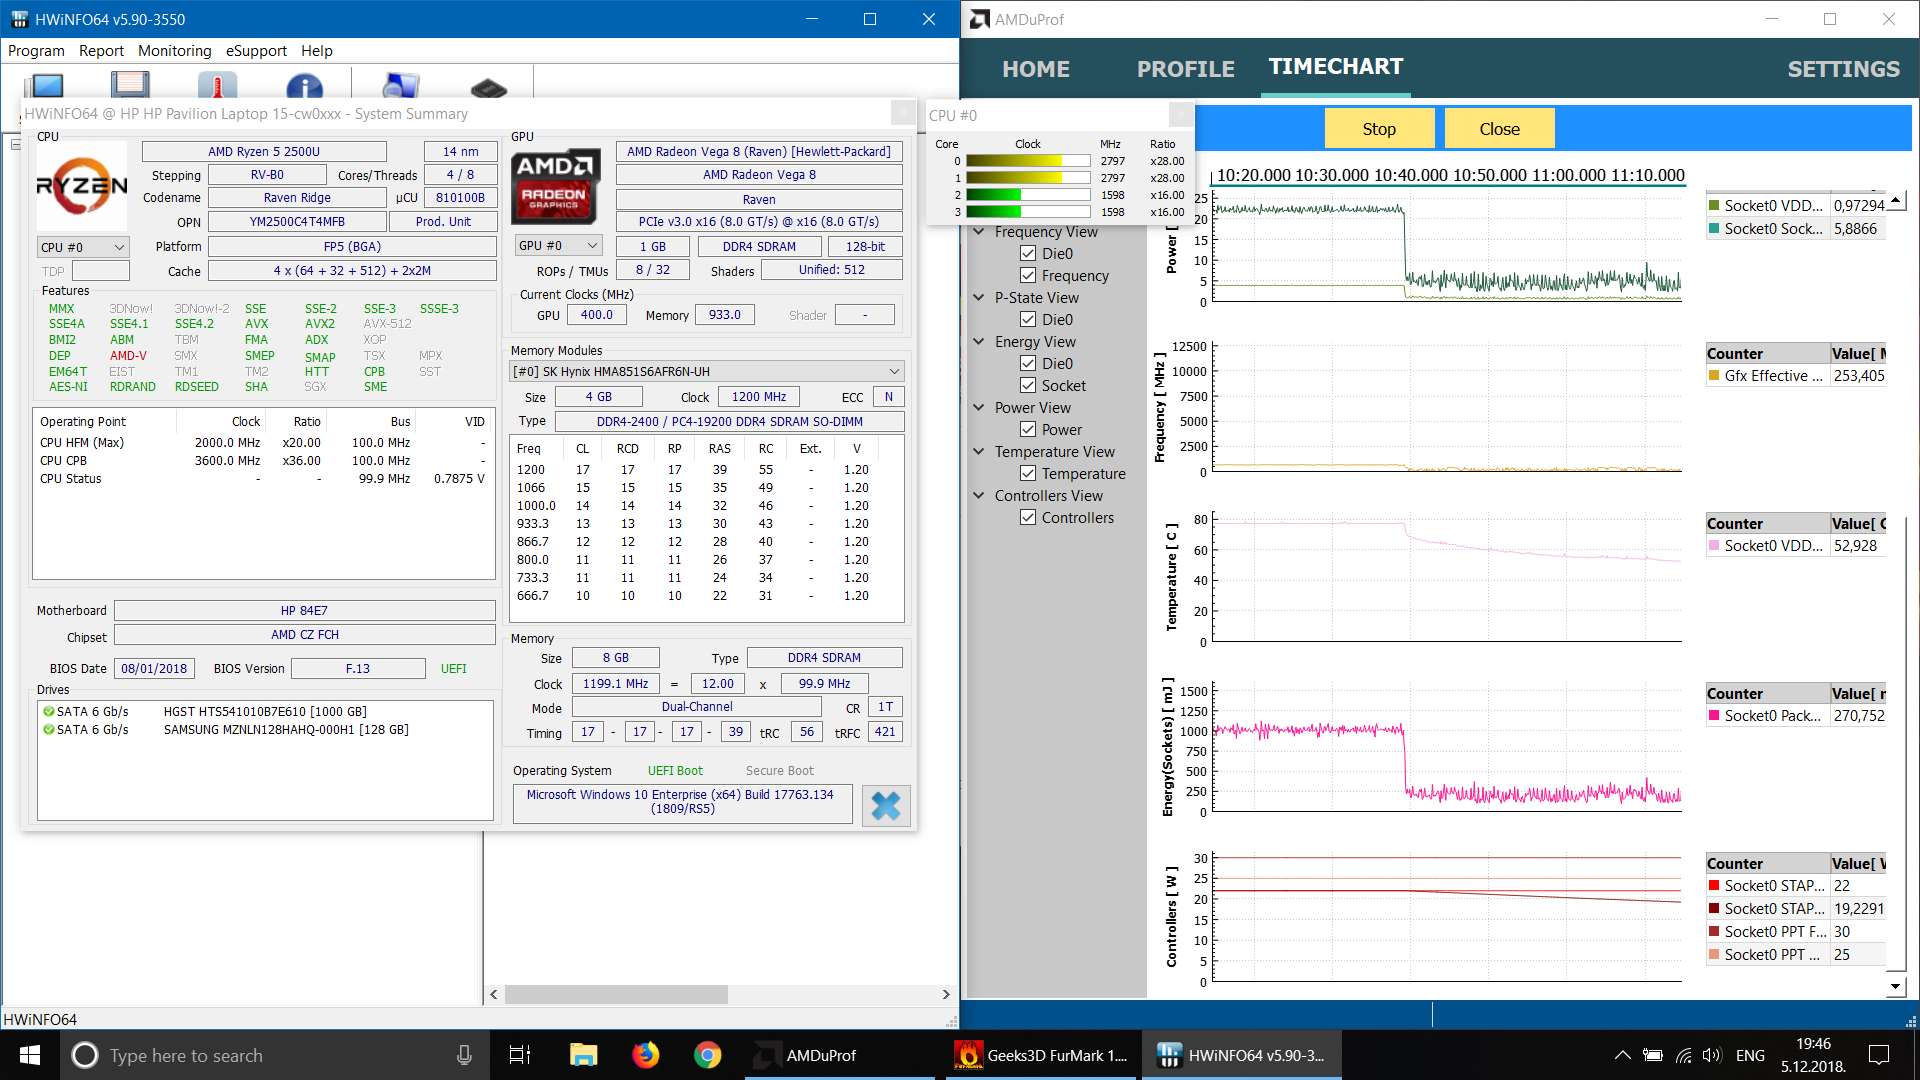The width and height of the screenshot is (1920, 1080).
Task: Open Sensors via the thermometer toolbar icon
Action: [217, 85]
